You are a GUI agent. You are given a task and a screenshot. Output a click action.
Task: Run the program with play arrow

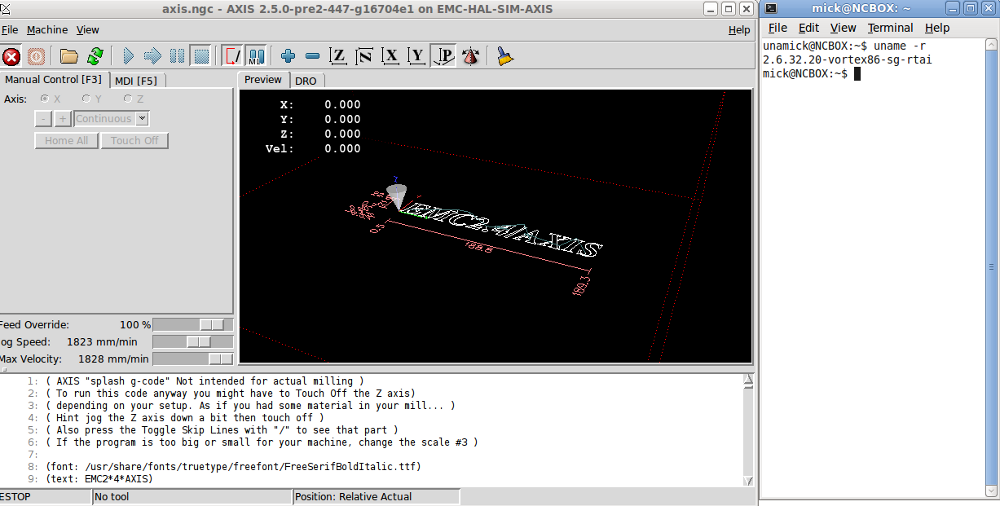(x=128, y=56)
